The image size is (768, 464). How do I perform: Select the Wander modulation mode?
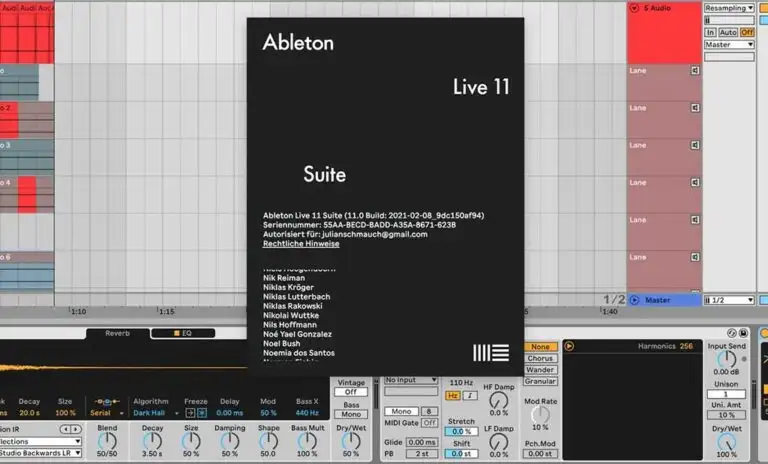[540, 370]
